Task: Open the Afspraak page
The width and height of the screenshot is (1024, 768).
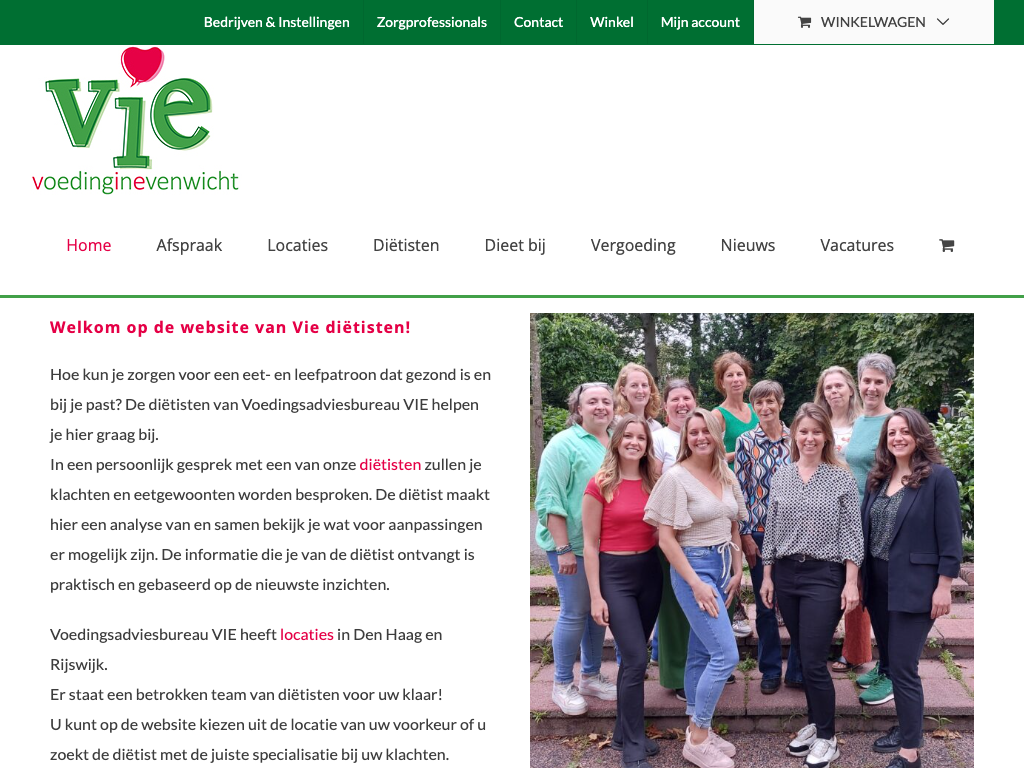Action: pos(189,246)
